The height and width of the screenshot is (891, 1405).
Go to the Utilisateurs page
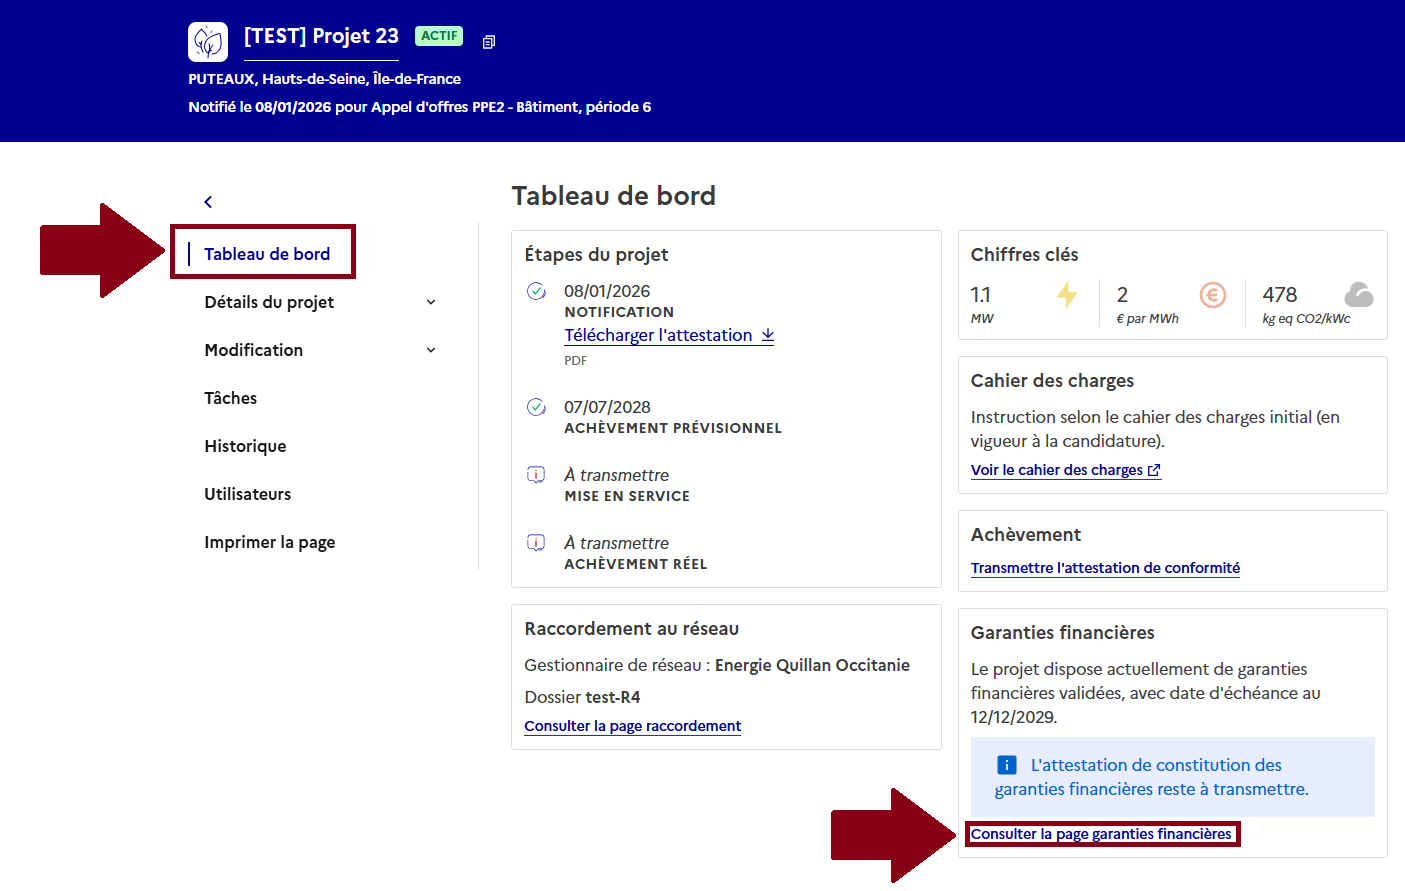(x=248, y=494)
